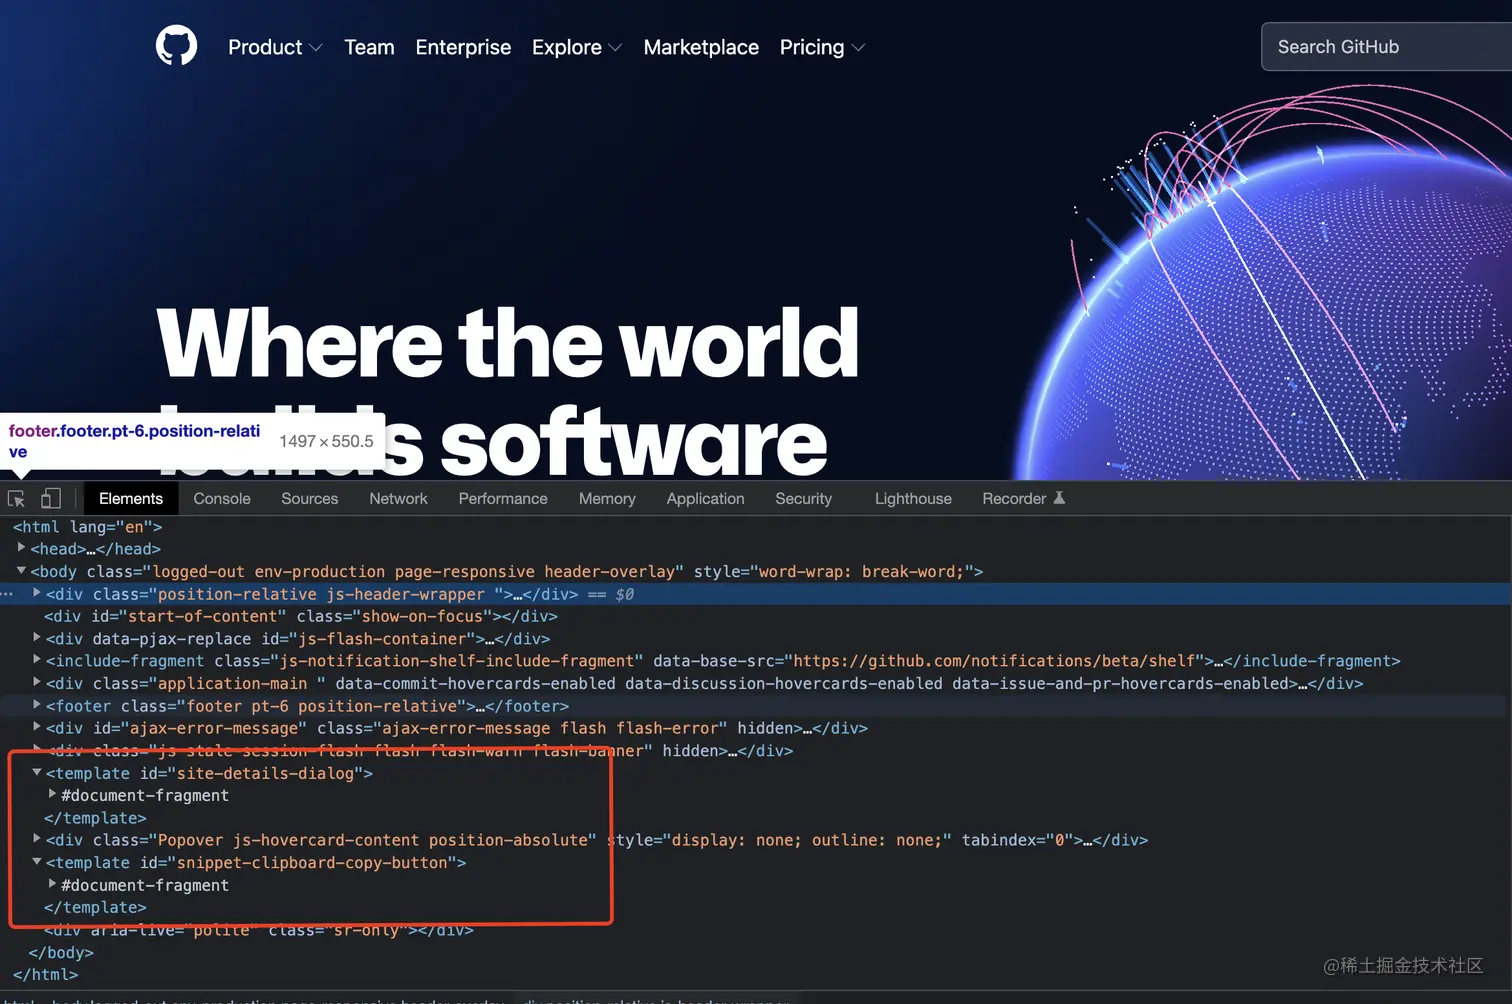This screenshot has height=1004, width=1512.
Task: Select the closing </html> tag line
Action: [x=45, y=975]
